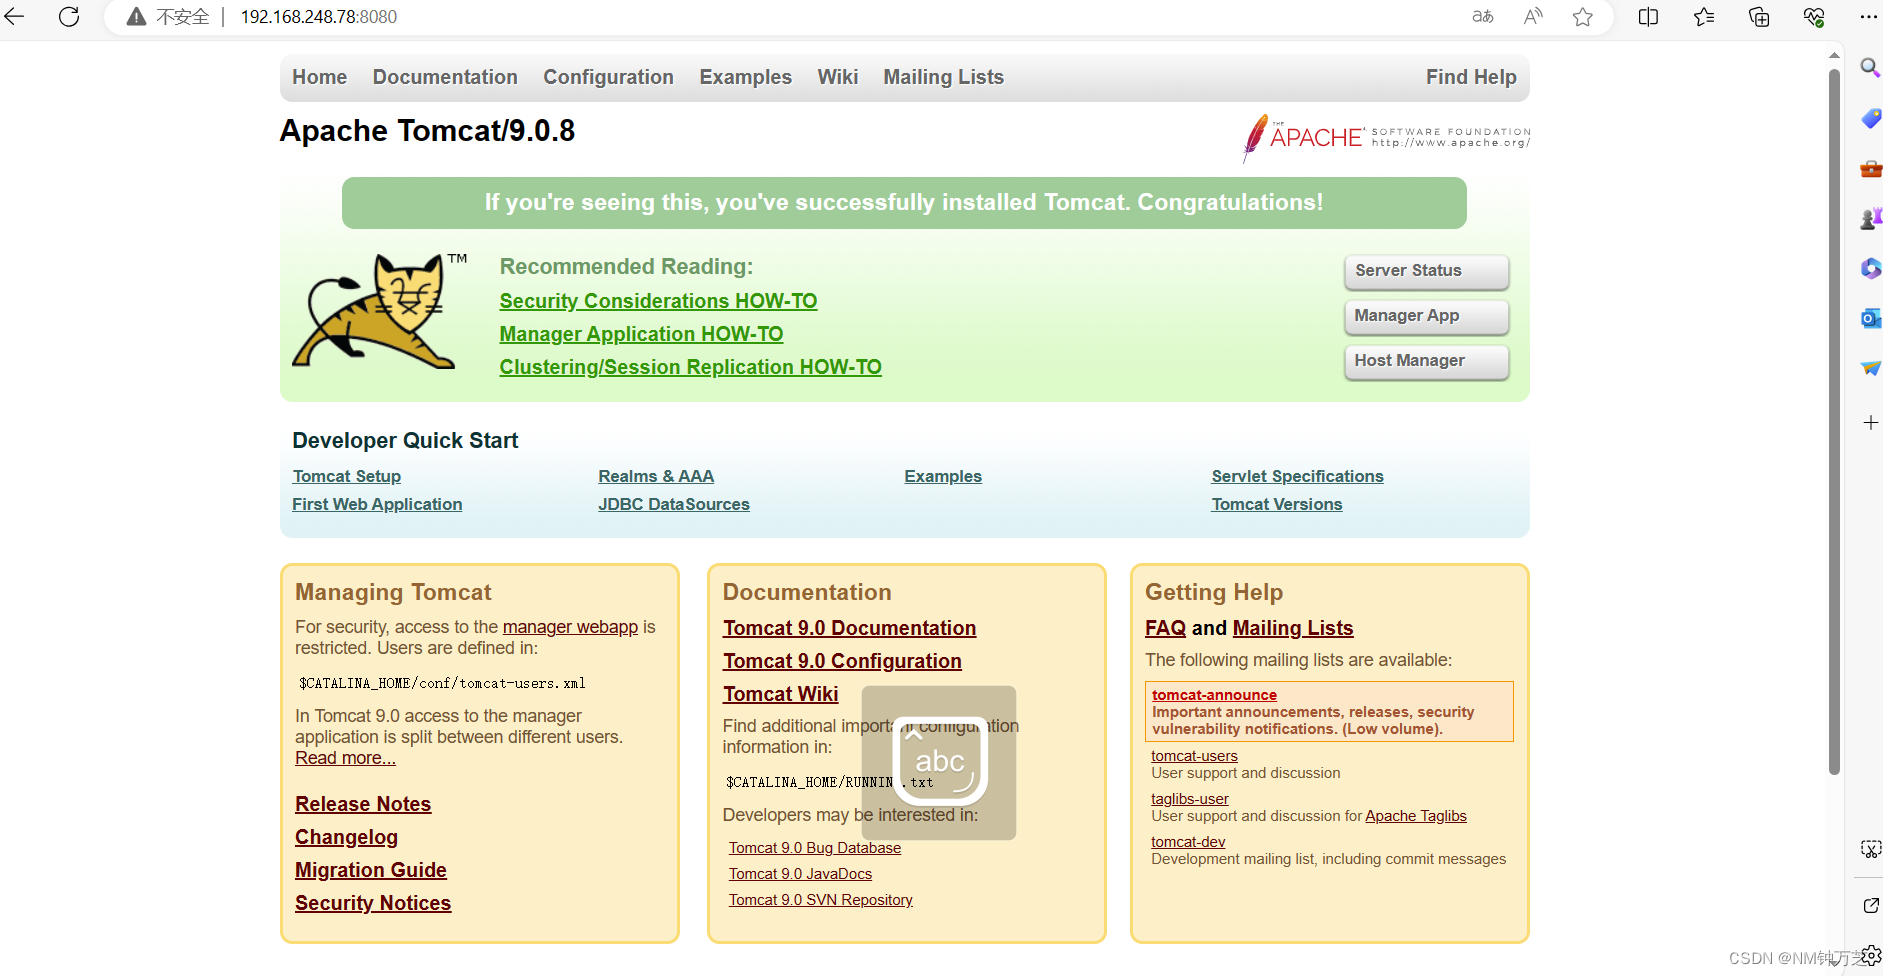Click the Tomcat cat logo
Viewport: 1883px width, 976px height.
377,310
